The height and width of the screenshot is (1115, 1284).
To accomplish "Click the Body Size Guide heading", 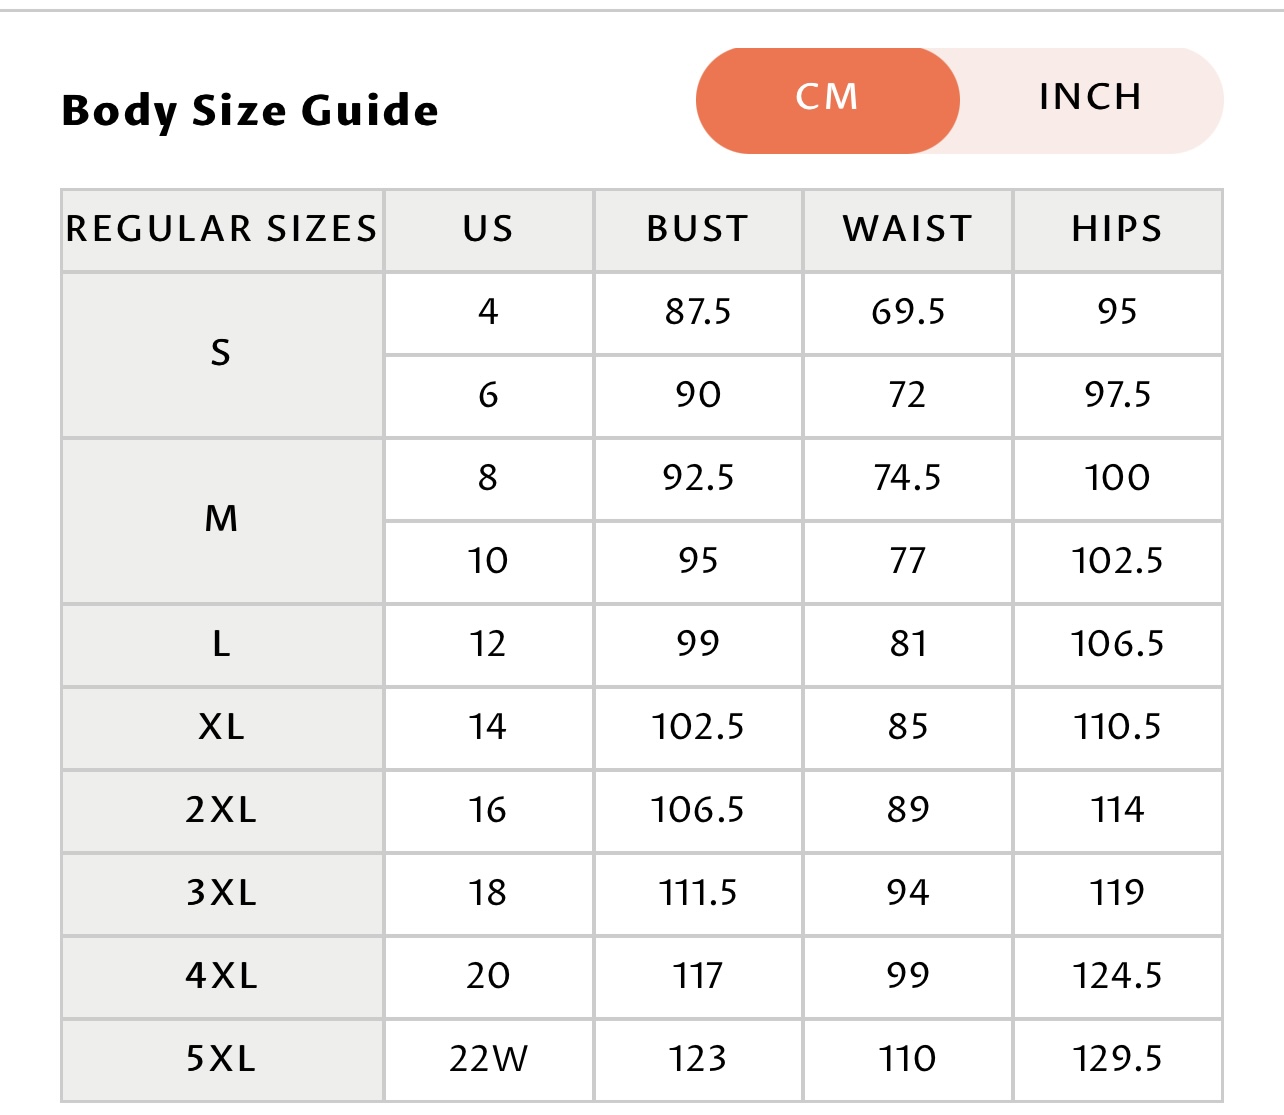I will [250, 111].
